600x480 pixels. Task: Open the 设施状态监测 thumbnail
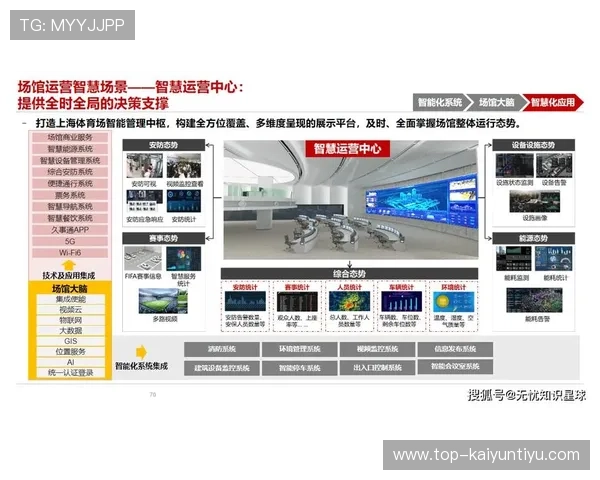point(514,165)
